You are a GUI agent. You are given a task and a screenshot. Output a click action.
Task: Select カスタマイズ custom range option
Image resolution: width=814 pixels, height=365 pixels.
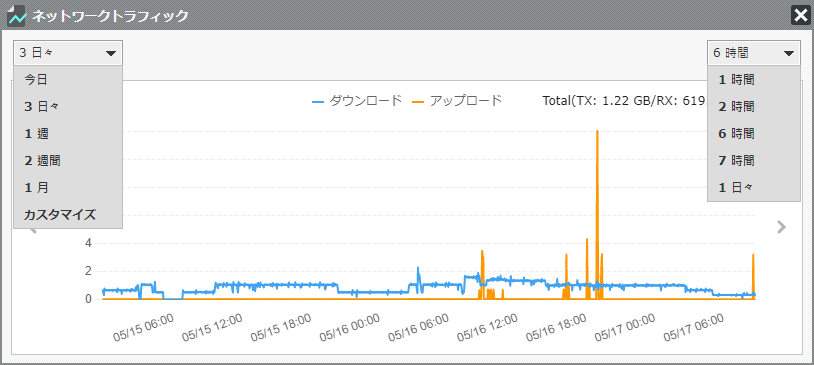[68, 214]
